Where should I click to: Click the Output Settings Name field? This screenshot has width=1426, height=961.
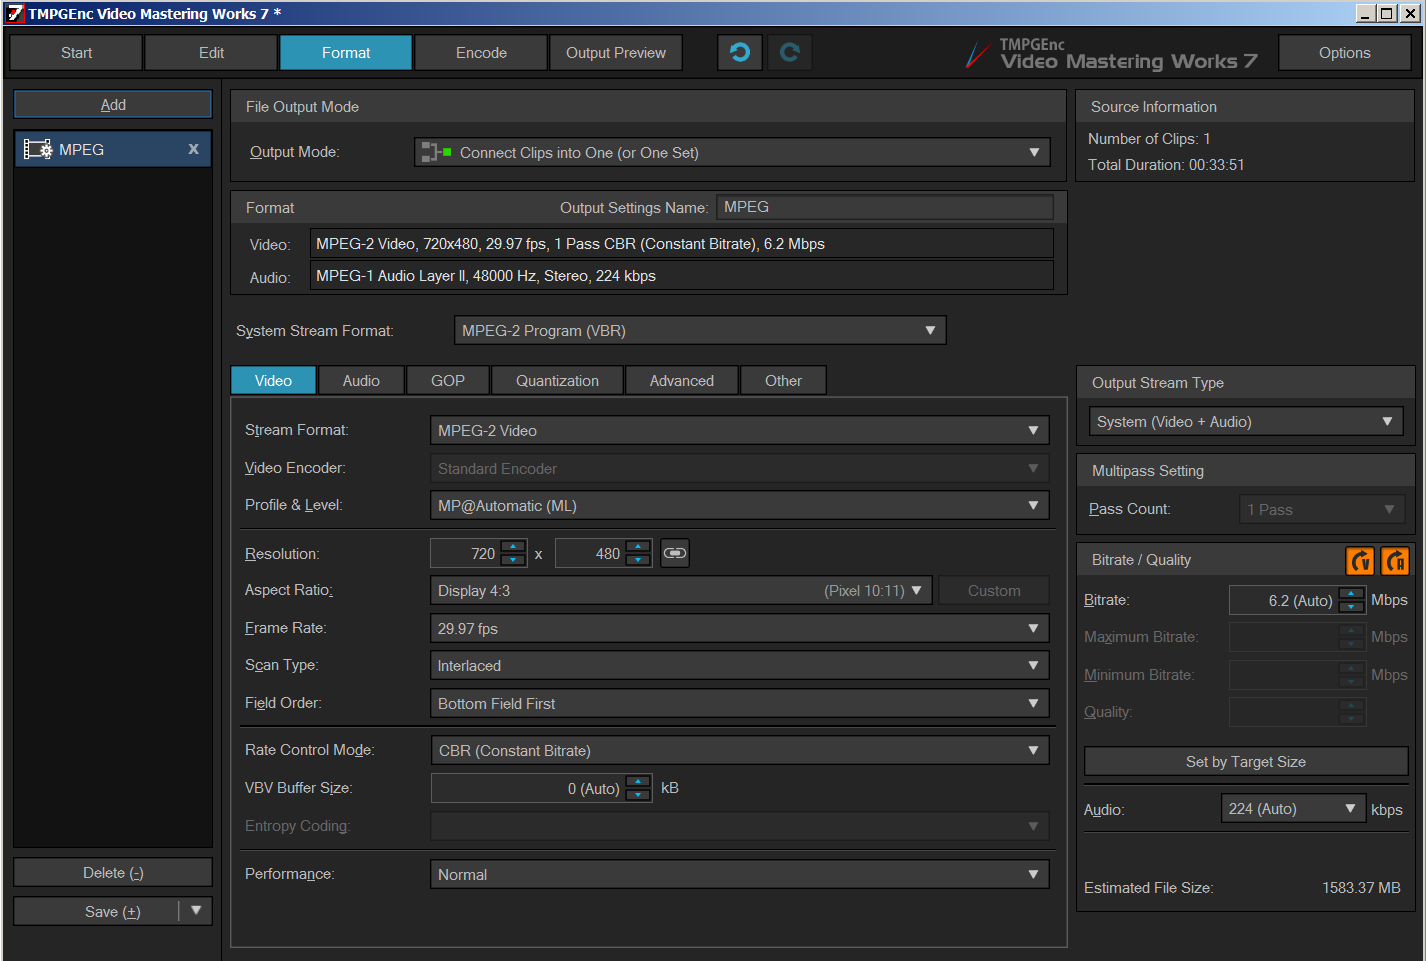[x=885, y=207]
